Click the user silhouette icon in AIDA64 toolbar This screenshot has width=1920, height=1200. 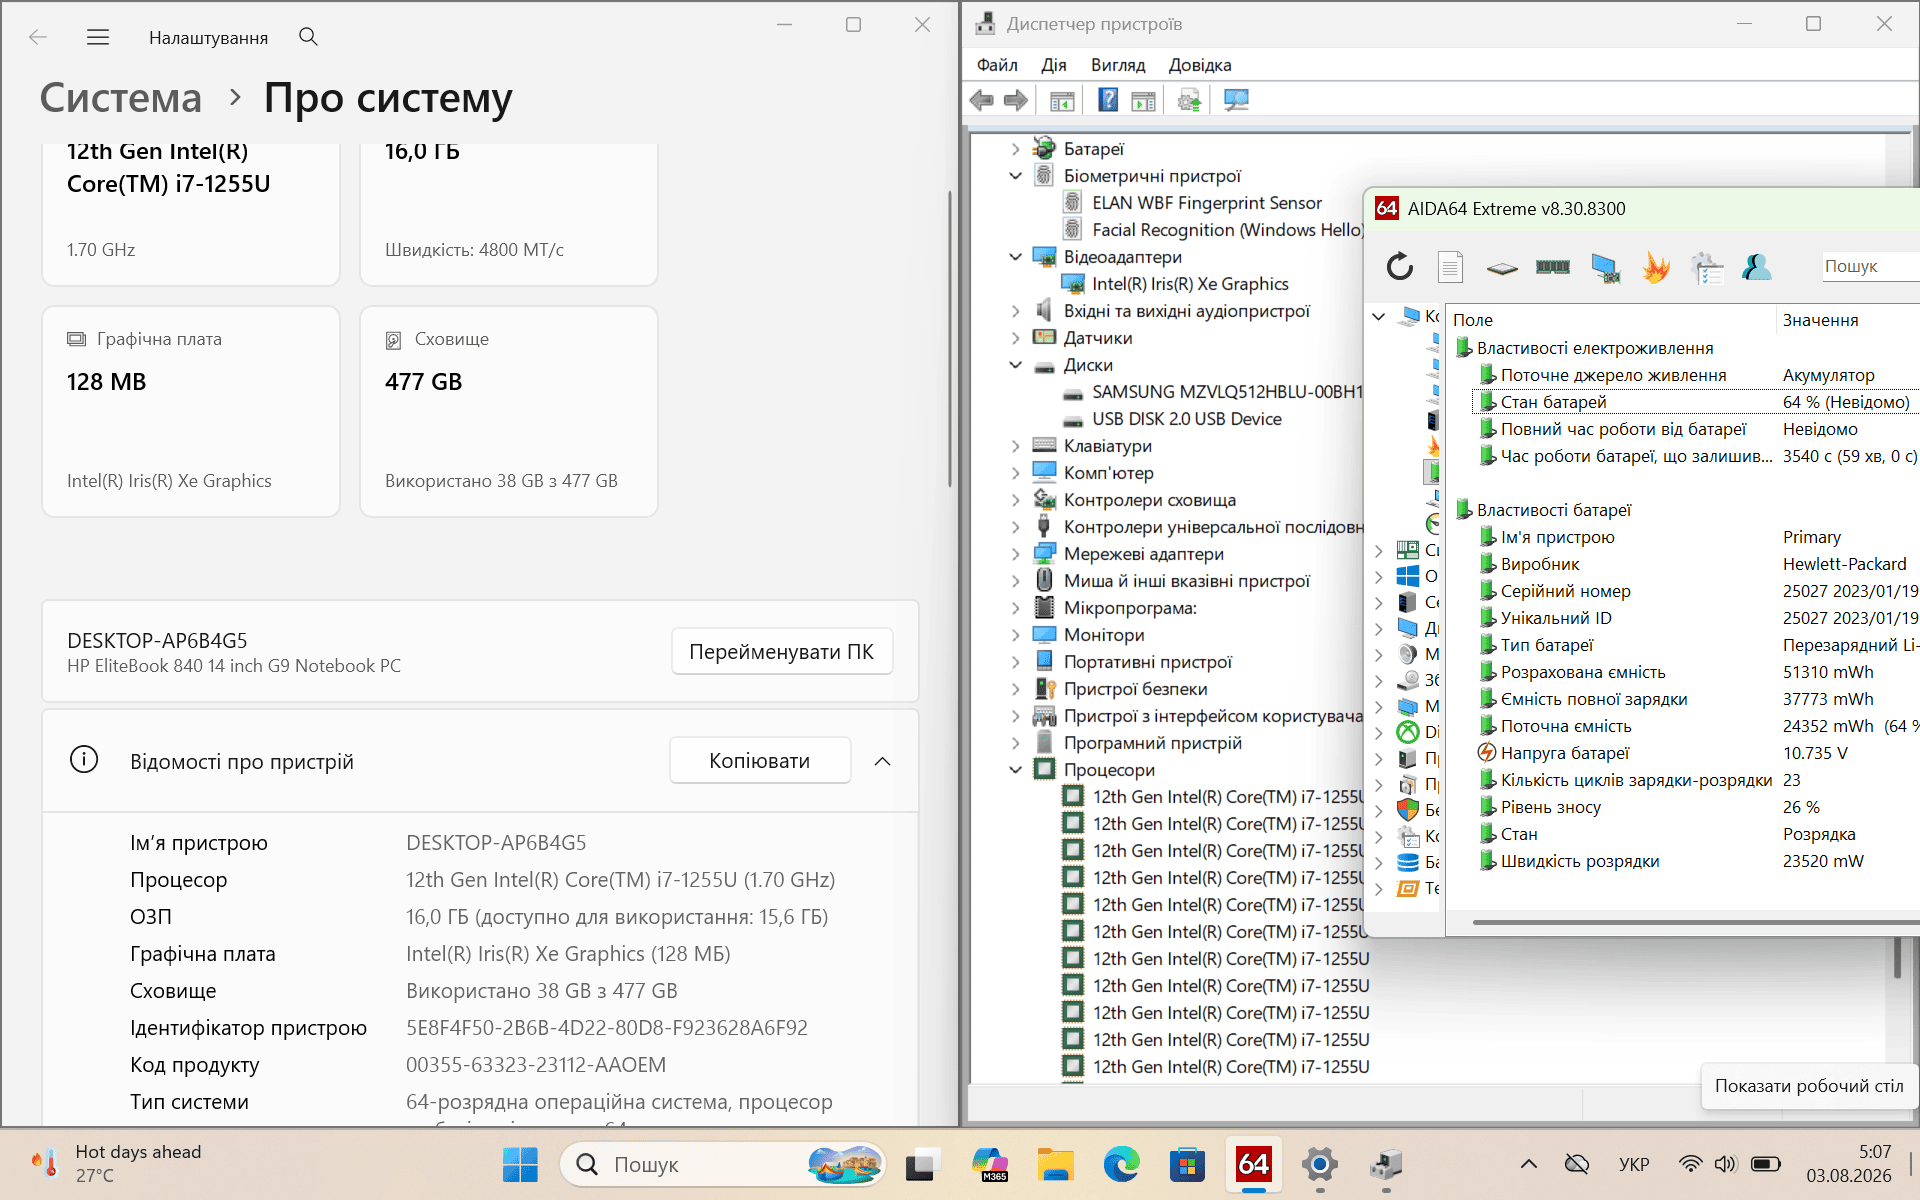[x=1756, y=266]
